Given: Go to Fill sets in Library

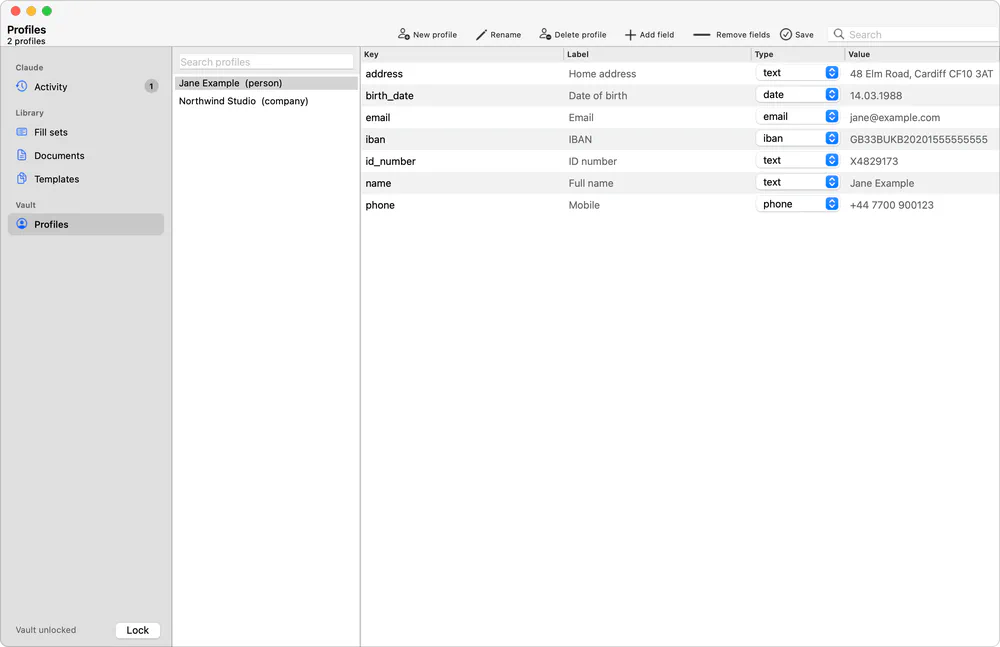Looking at the screenshot, I should [x=86, y=132].
